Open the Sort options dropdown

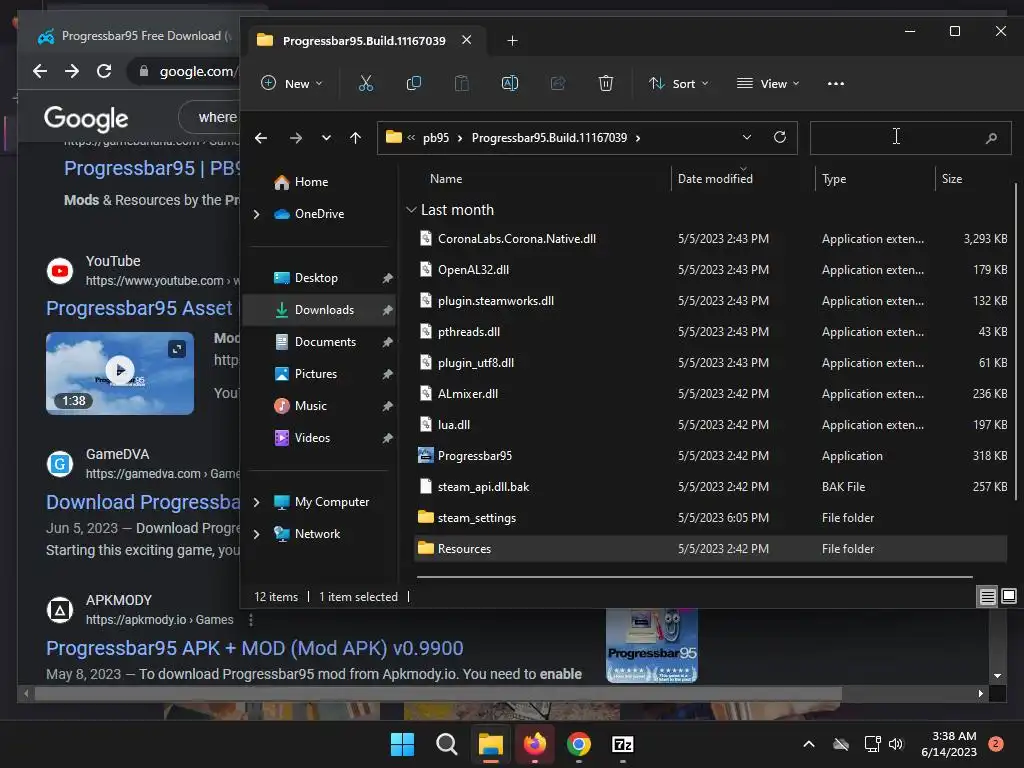tap(679, 84)
